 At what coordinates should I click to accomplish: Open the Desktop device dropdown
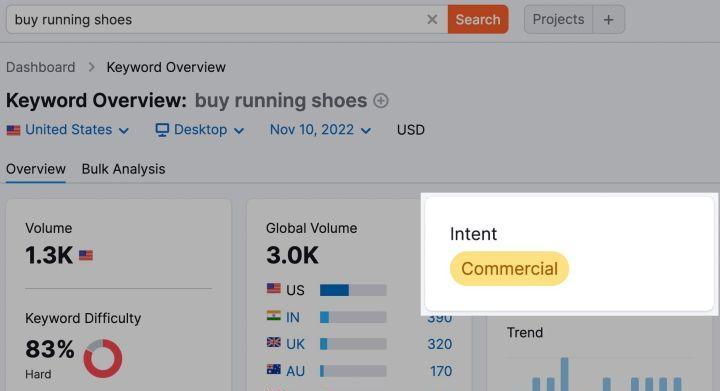tap(200, 130)
